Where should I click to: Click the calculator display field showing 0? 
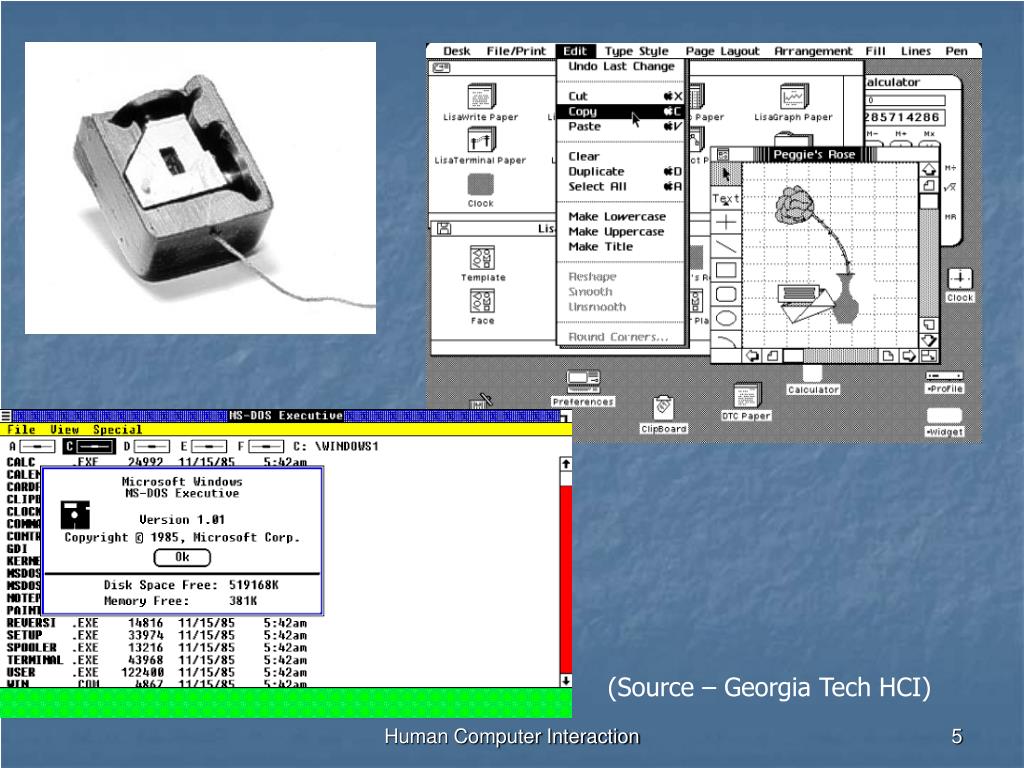[906, 101]
